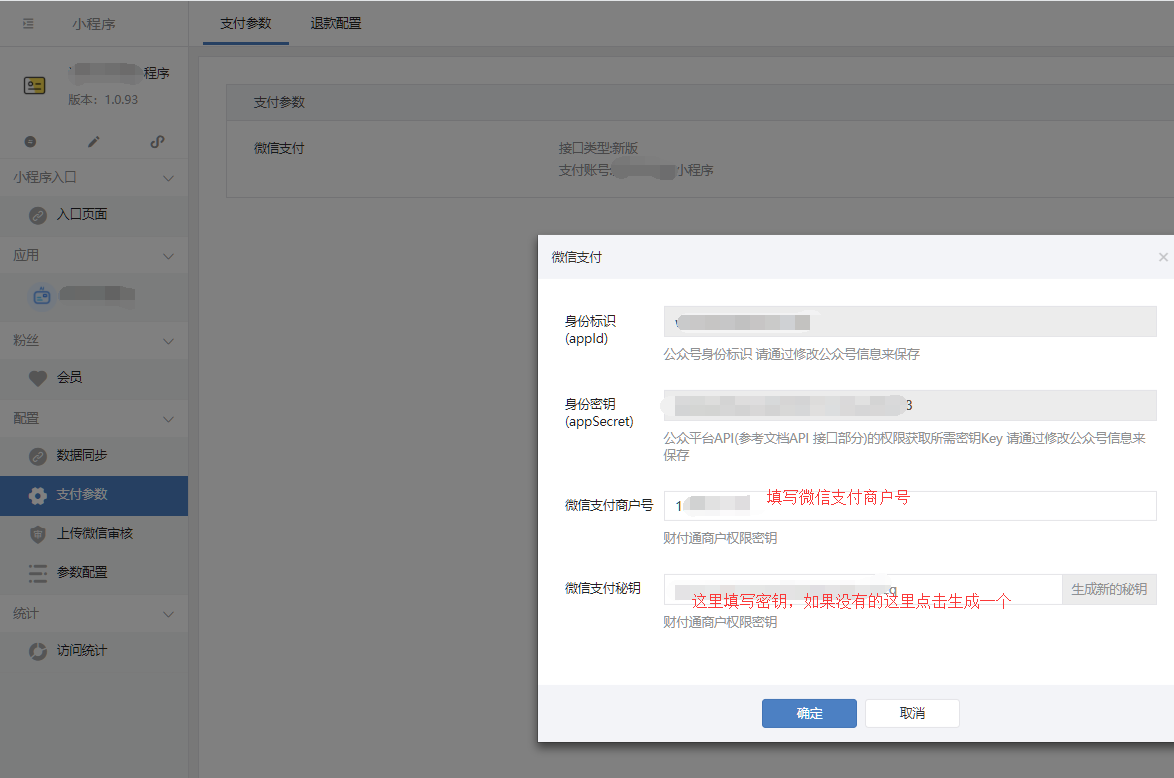Viewport: 1174px width, 778px height.
Task: Open the 会员 members page
Action: [x=69, y=377]
